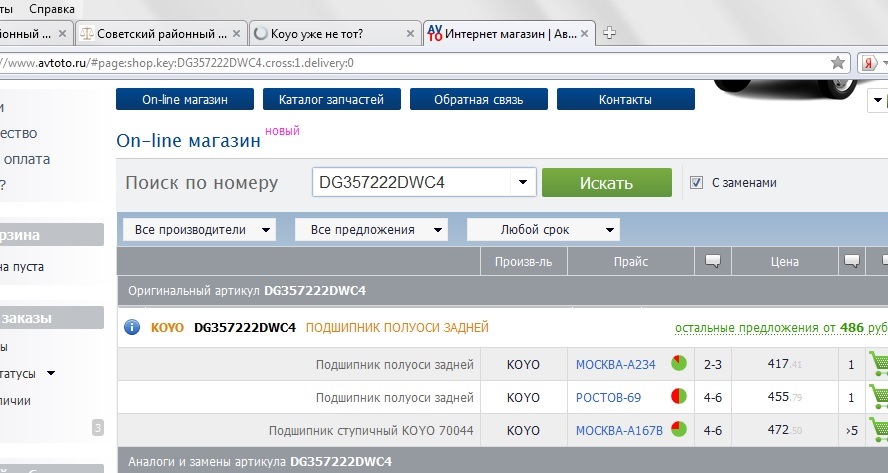The image size is (888, 473).
Task: Switch to 'Советский районный' browser tab
Action: pos(158,33)
